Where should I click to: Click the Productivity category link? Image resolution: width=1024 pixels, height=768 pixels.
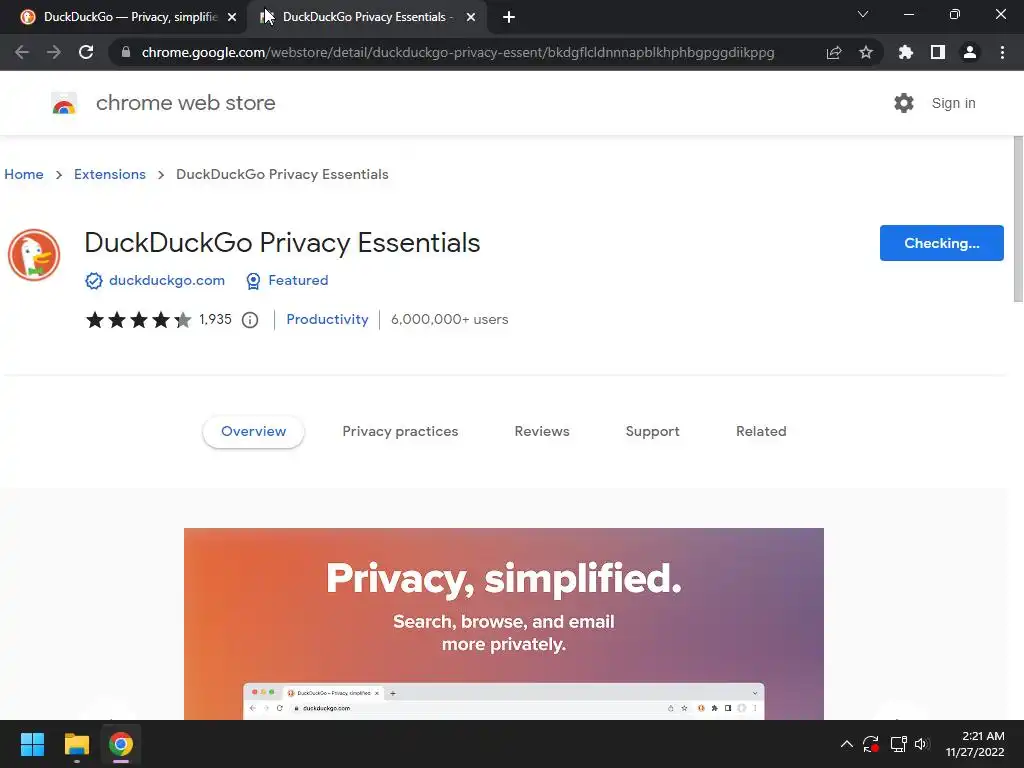[x=327, y=319]
